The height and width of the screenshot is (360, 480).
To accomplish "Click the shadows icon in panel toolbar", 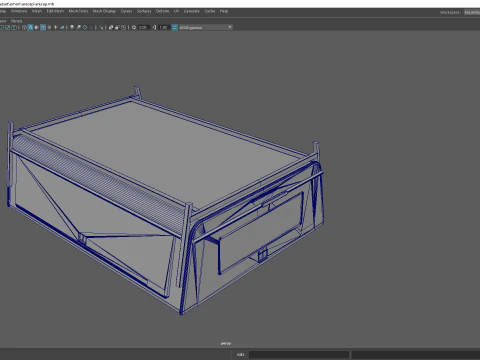I will pyautogui.click(x=62, y=27).
